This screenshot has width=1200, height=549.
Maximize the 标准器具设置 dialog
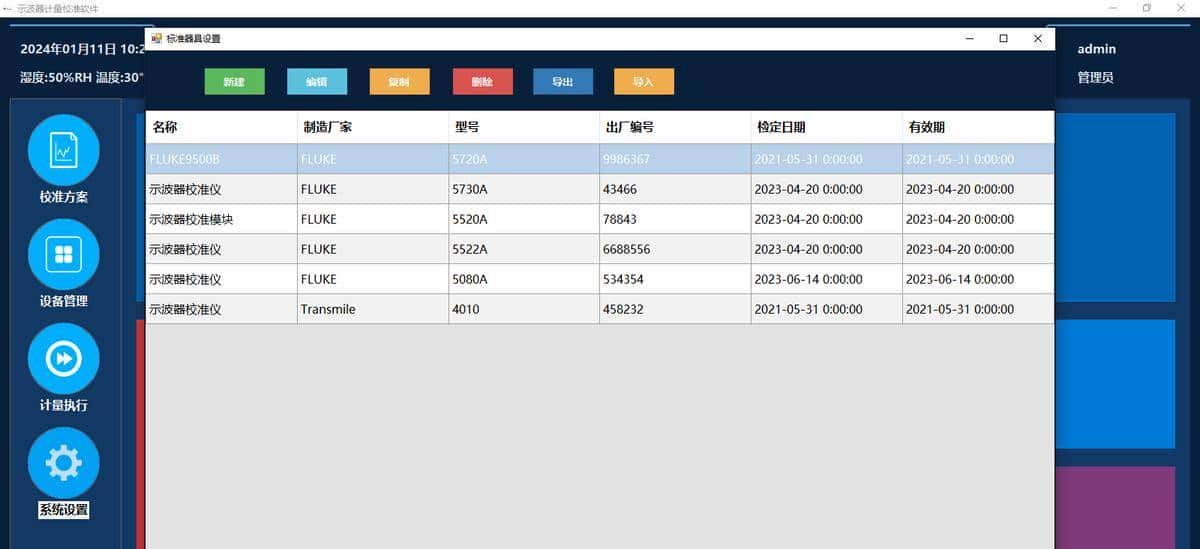[x=1003, y=38]
